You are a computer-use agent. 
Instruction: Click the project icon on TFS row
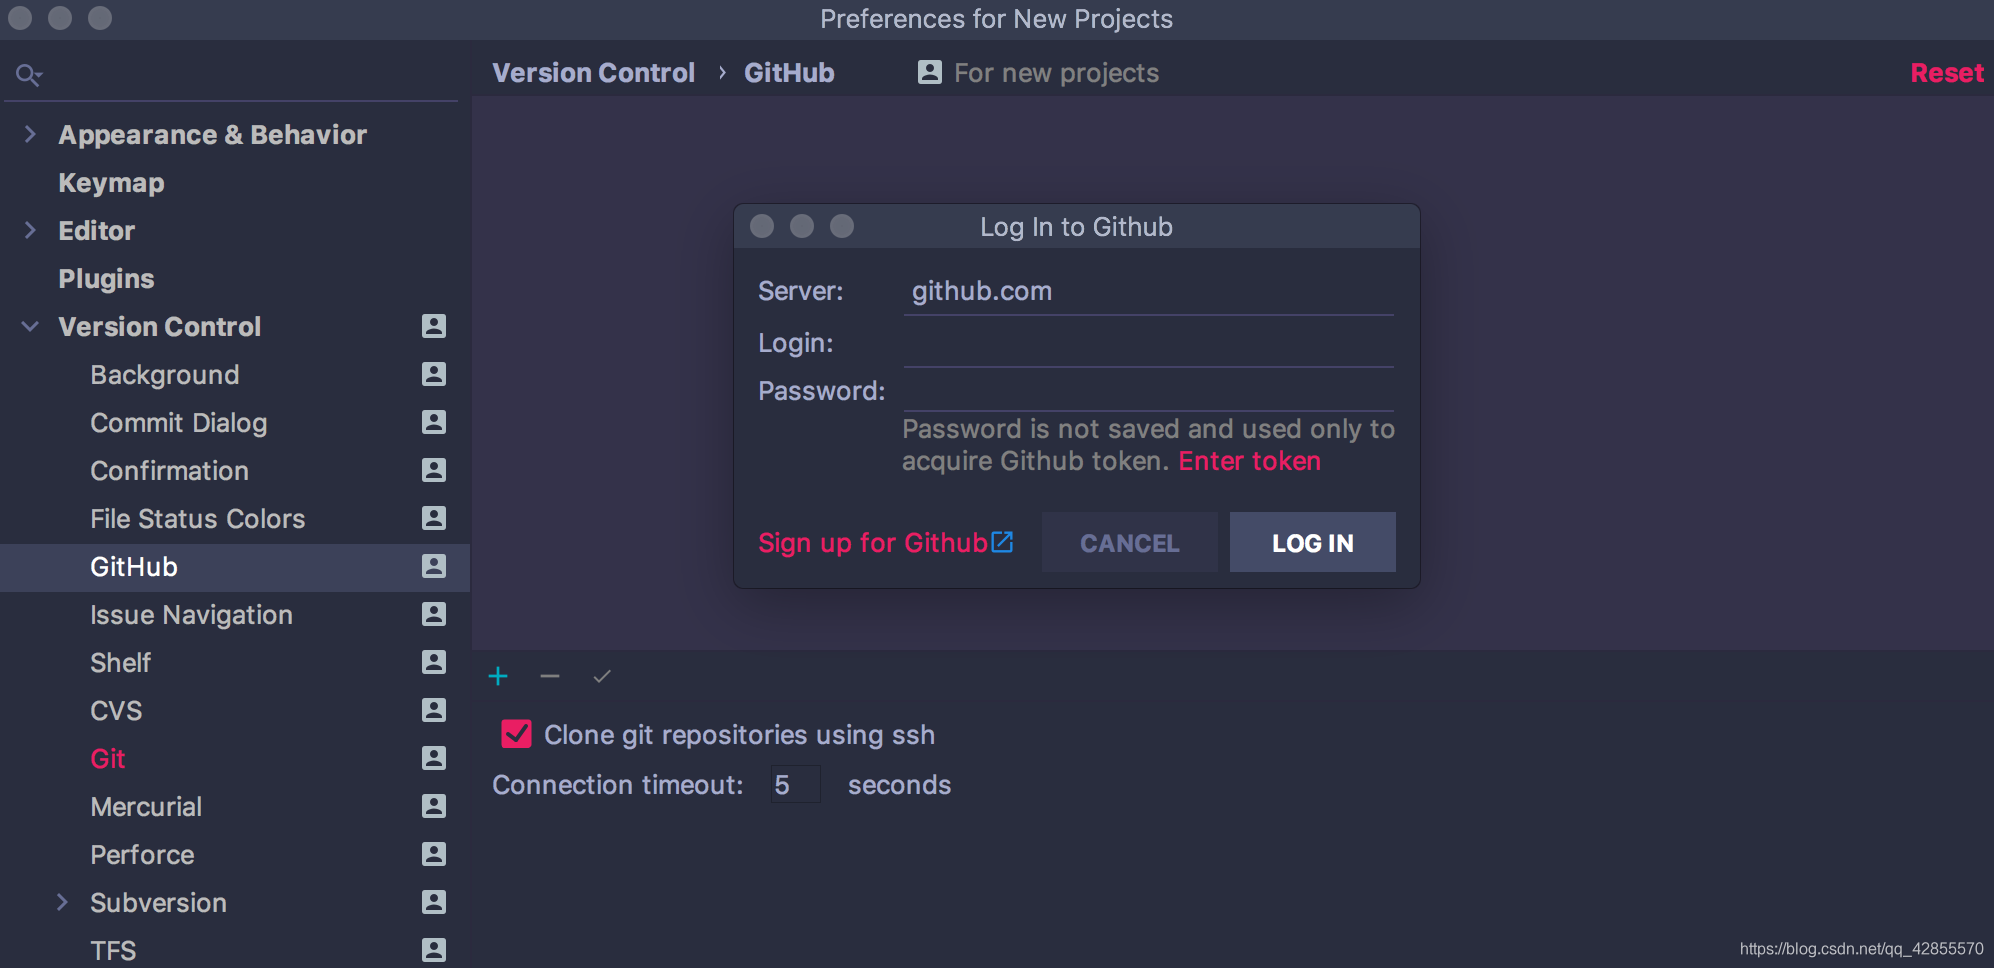coord(434,950)
